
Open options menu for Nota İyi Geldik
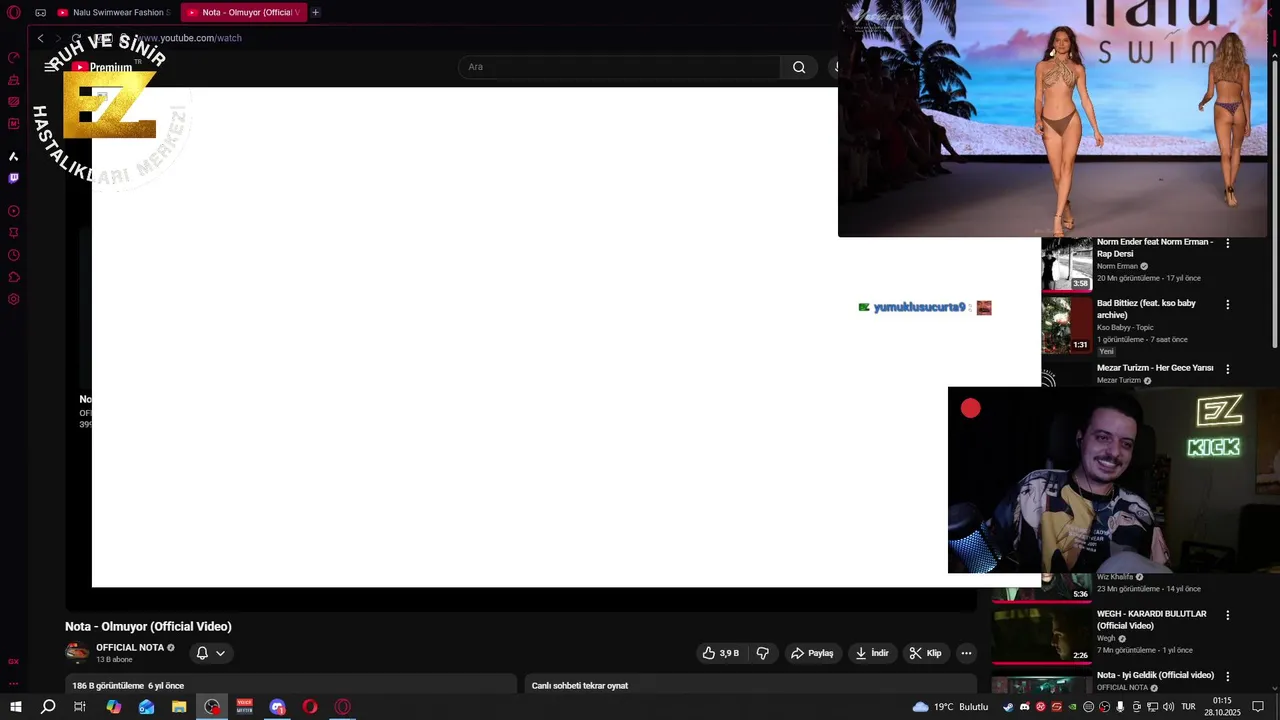(x=1228, y=676)
